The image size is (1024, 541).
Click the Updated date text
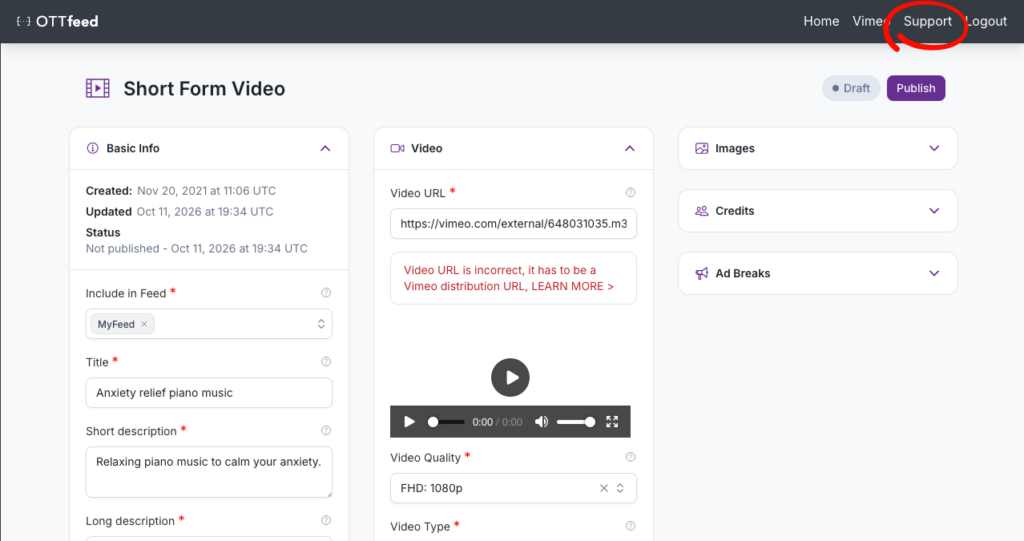pos(205,212)
